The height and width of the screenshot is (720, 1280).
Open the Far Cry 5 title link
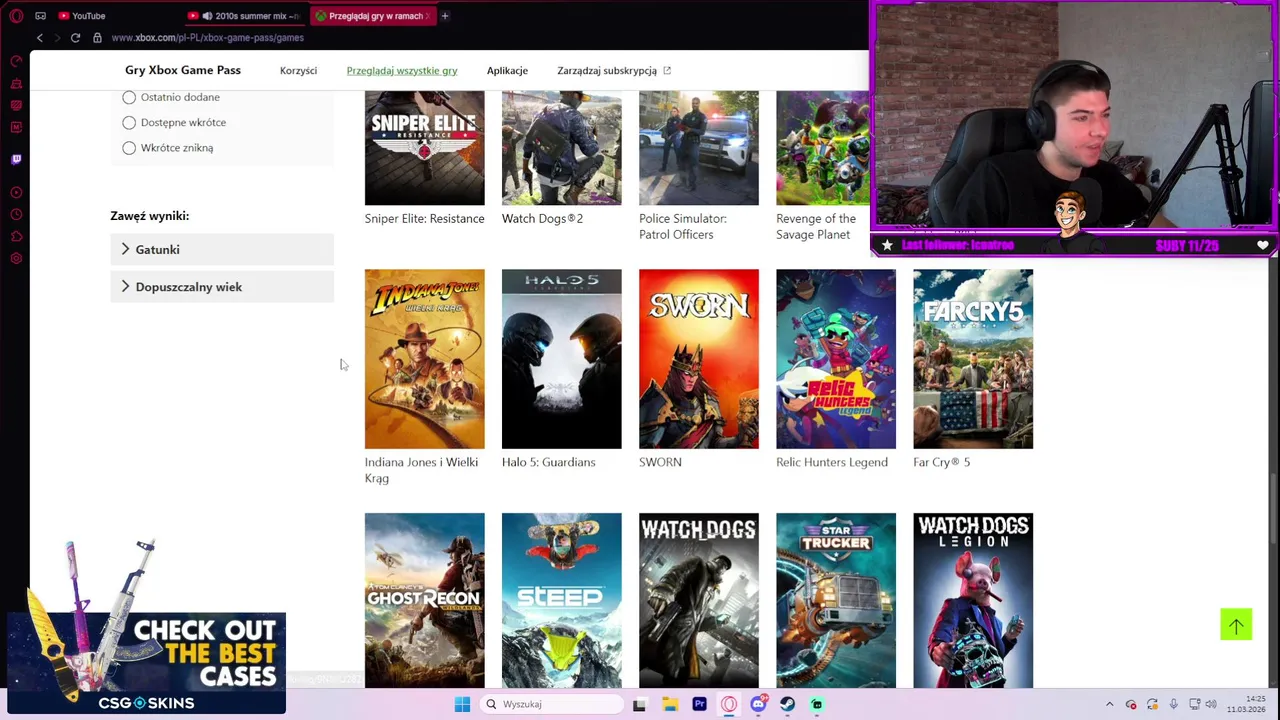[x=941, y=462]
